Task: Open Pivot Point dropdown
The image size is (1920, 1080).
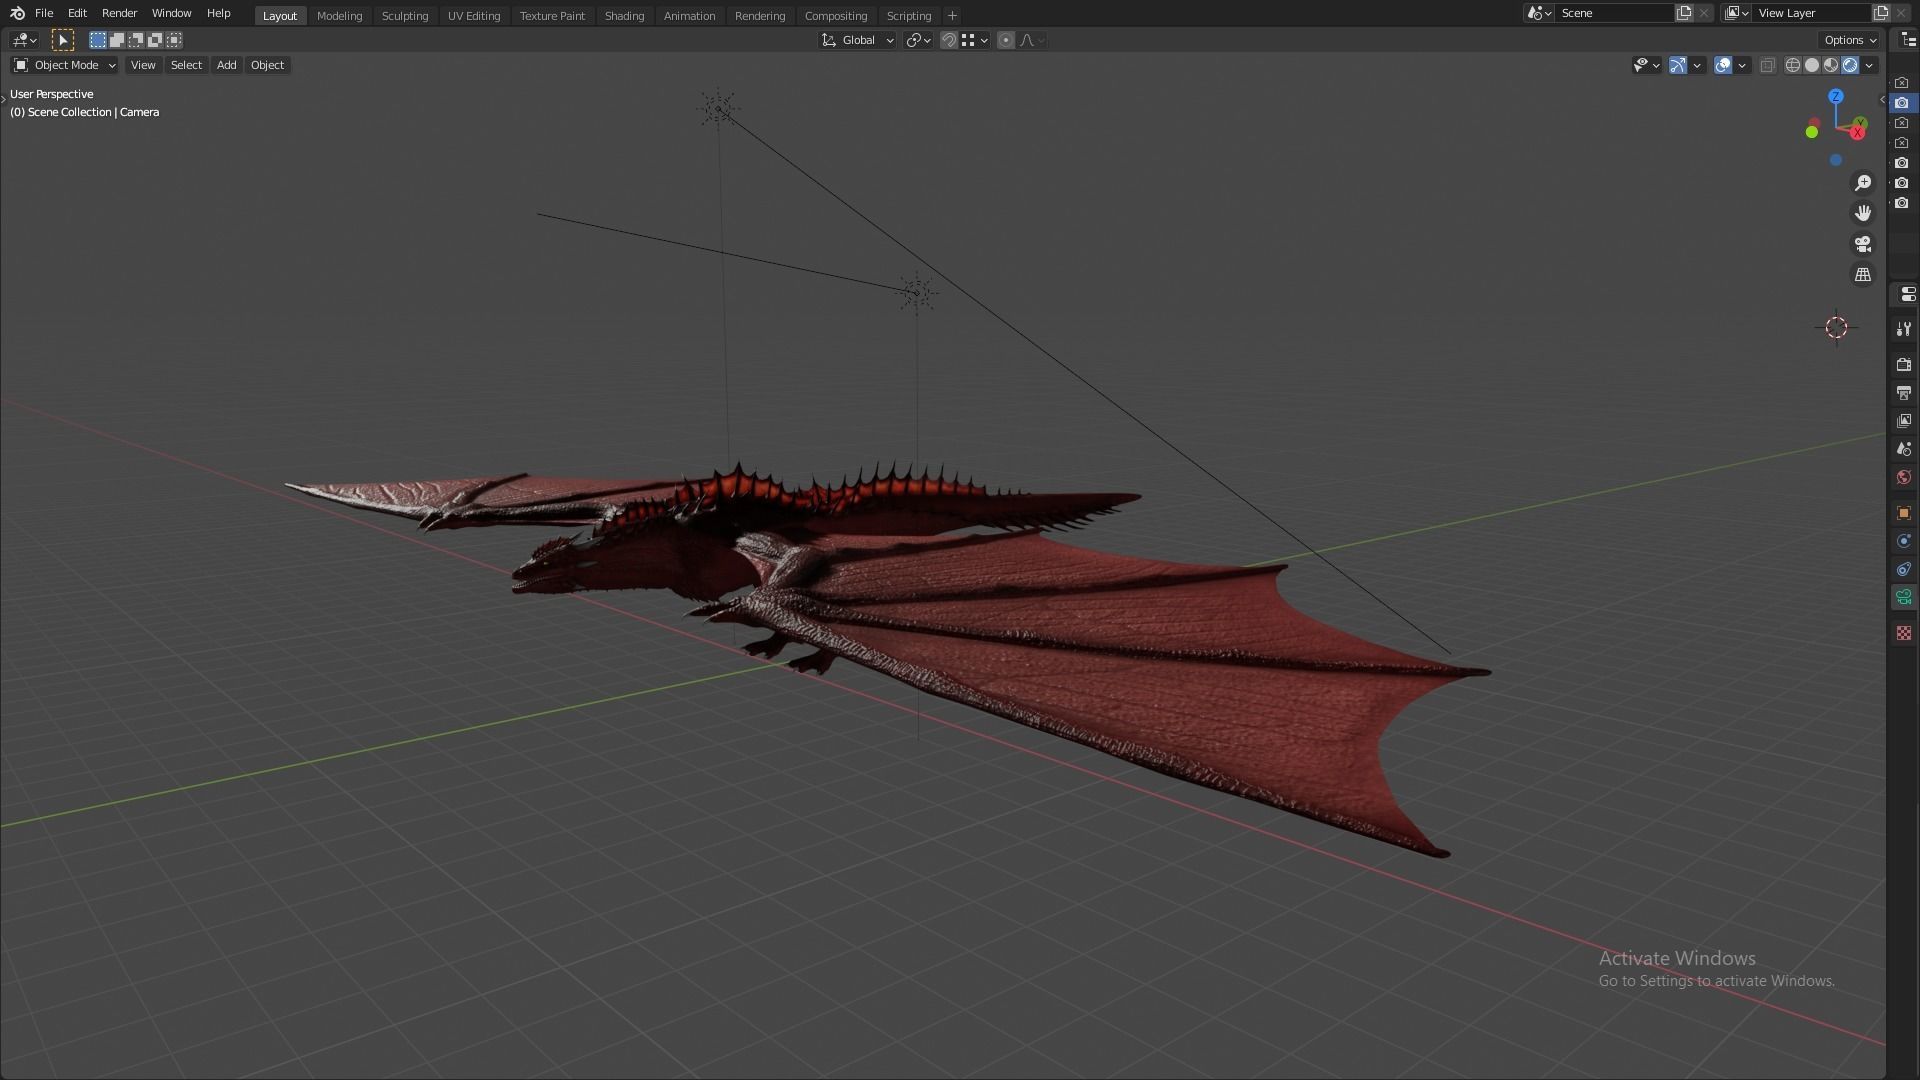Action: pos(918,40)
